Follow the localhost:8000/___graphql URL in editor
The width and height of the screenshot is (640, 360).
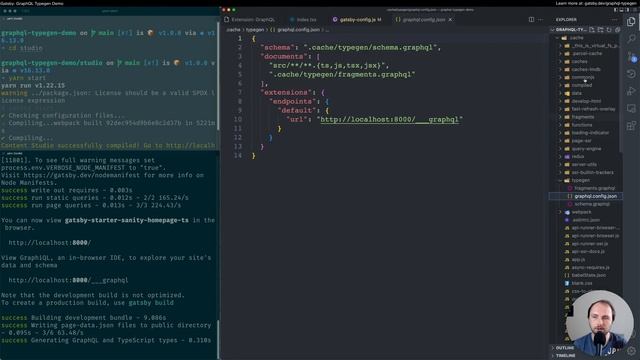click(x=389, y=120)
